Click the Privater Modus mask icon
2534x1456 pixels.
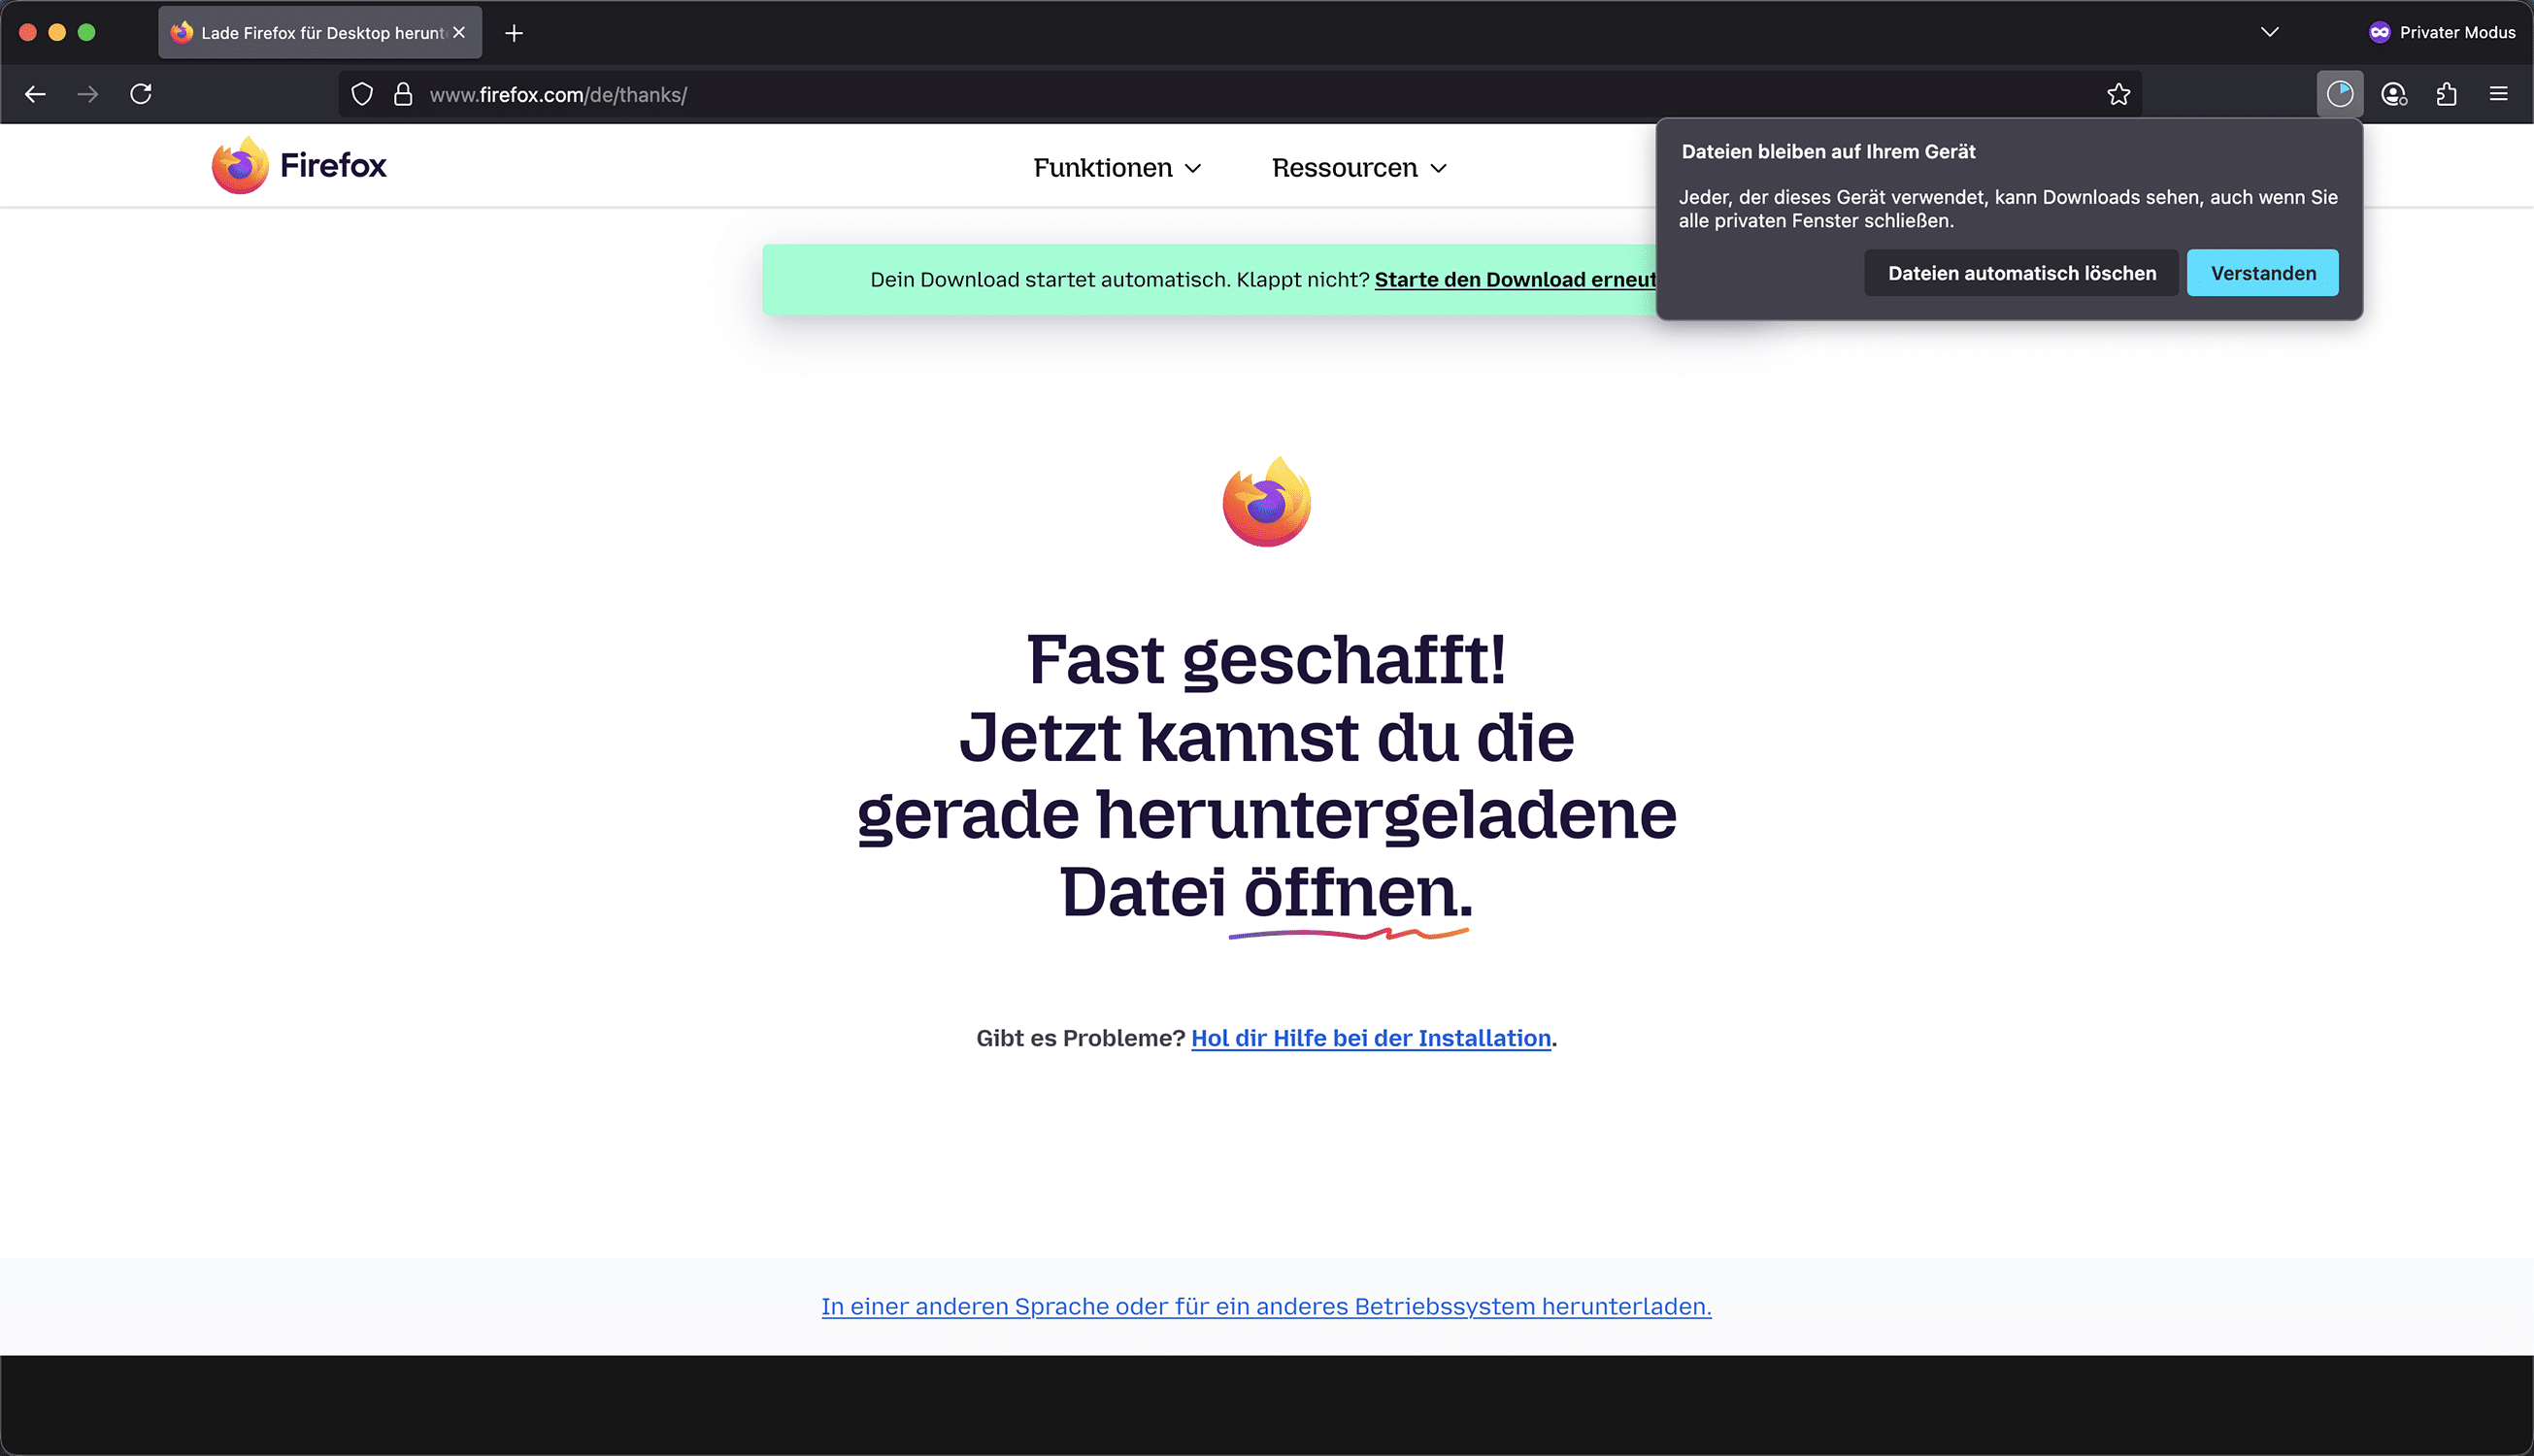2379,32
